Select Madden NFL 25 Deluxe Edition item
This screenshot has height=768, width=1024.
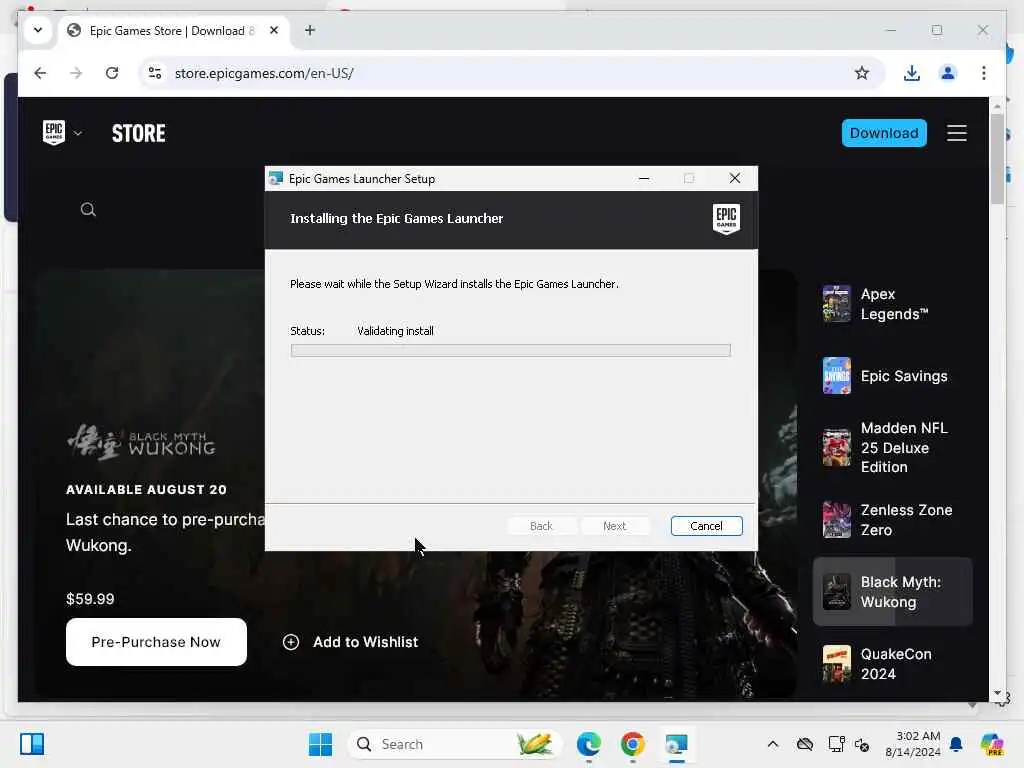pos(892,447)
